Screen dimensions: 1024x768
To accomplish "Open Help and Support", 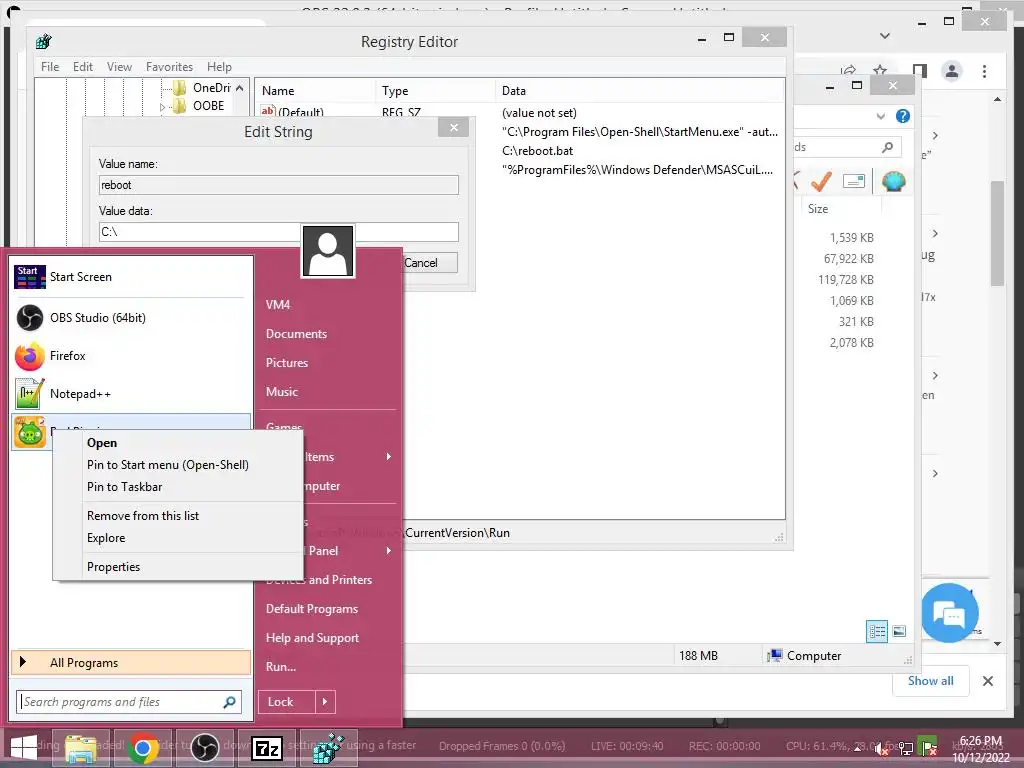I will pyautogui.click(x=312, y=638).
